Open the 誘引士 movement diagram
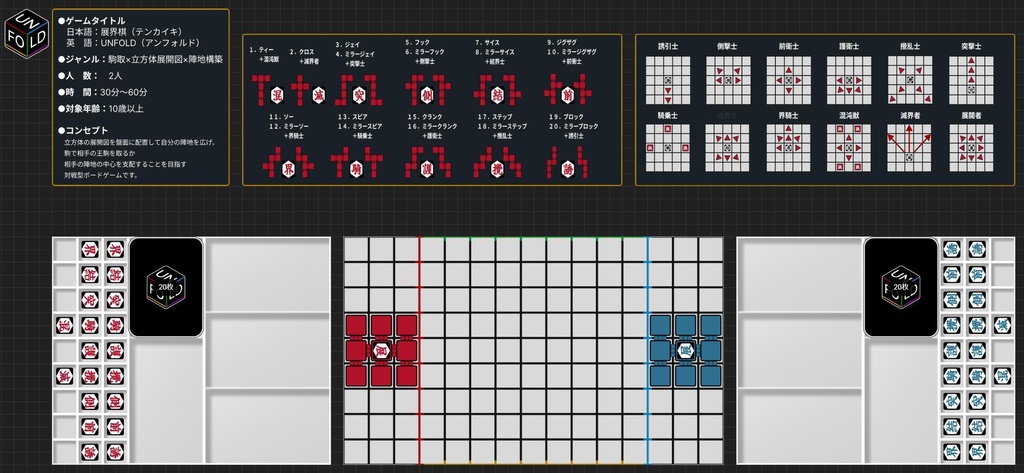The image size is (1024, 473). coord(667,80)
